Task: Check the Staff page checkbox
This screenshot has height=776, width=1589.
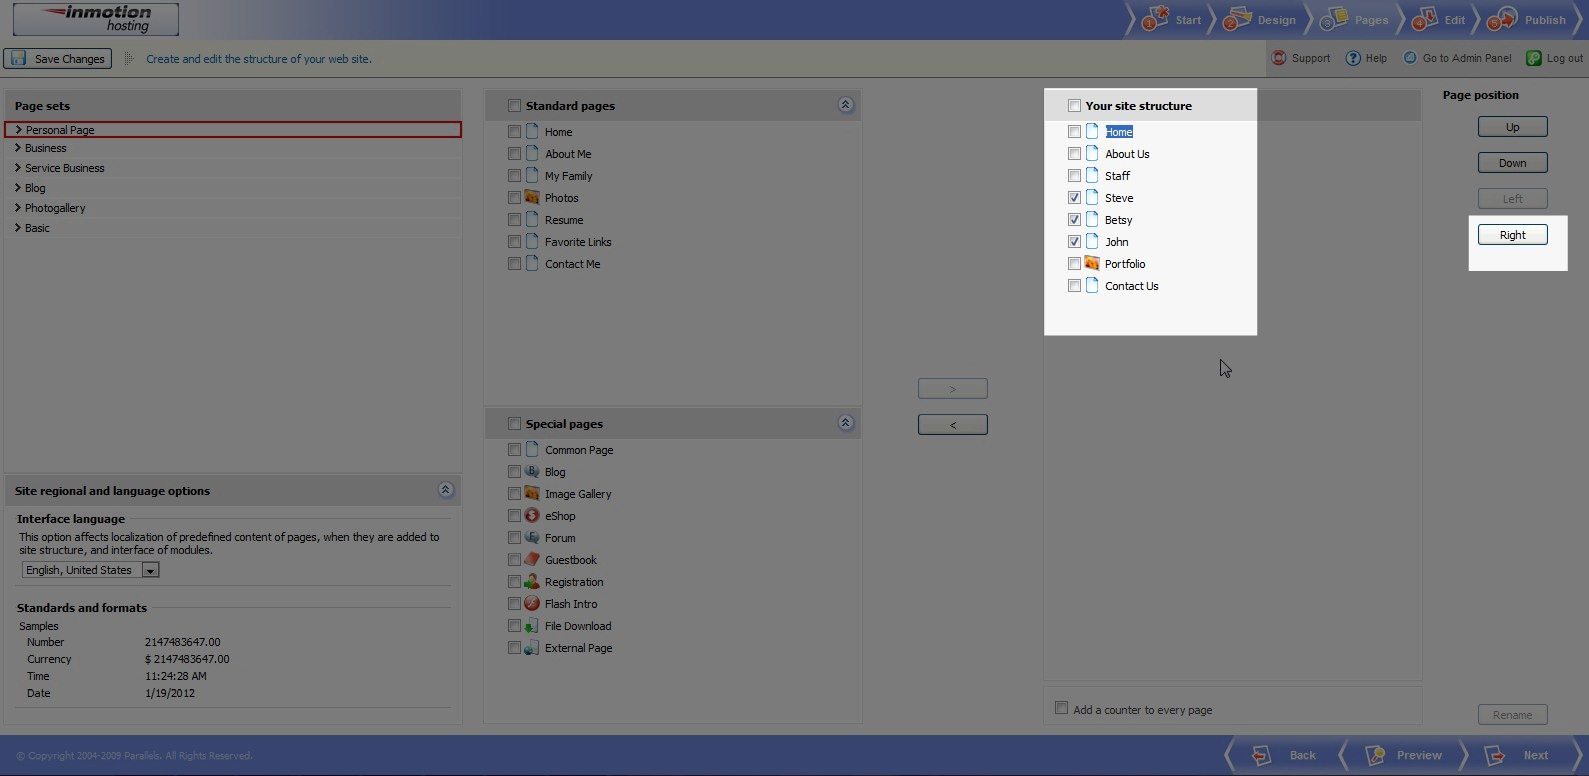Action: coord(1074,176)
